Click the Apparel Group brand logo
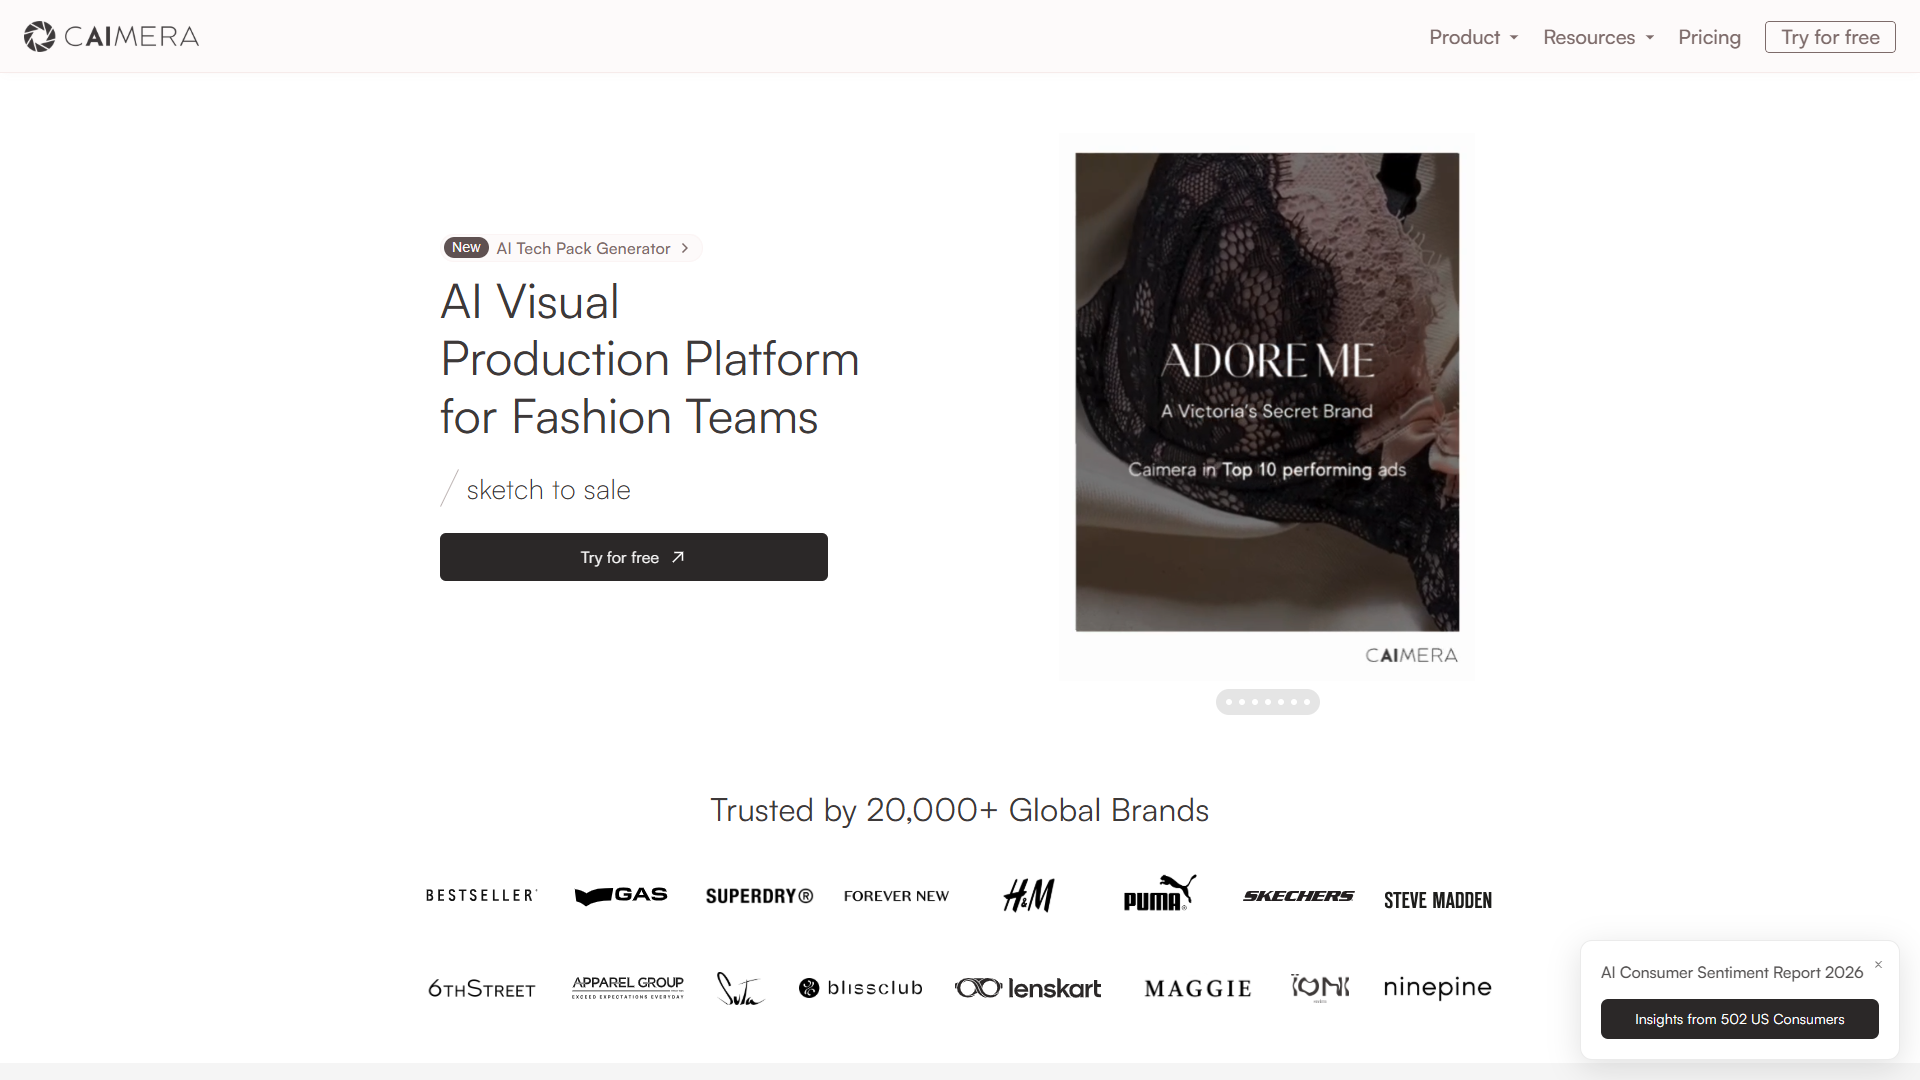 pyautogui.click(x=628, y=987)
